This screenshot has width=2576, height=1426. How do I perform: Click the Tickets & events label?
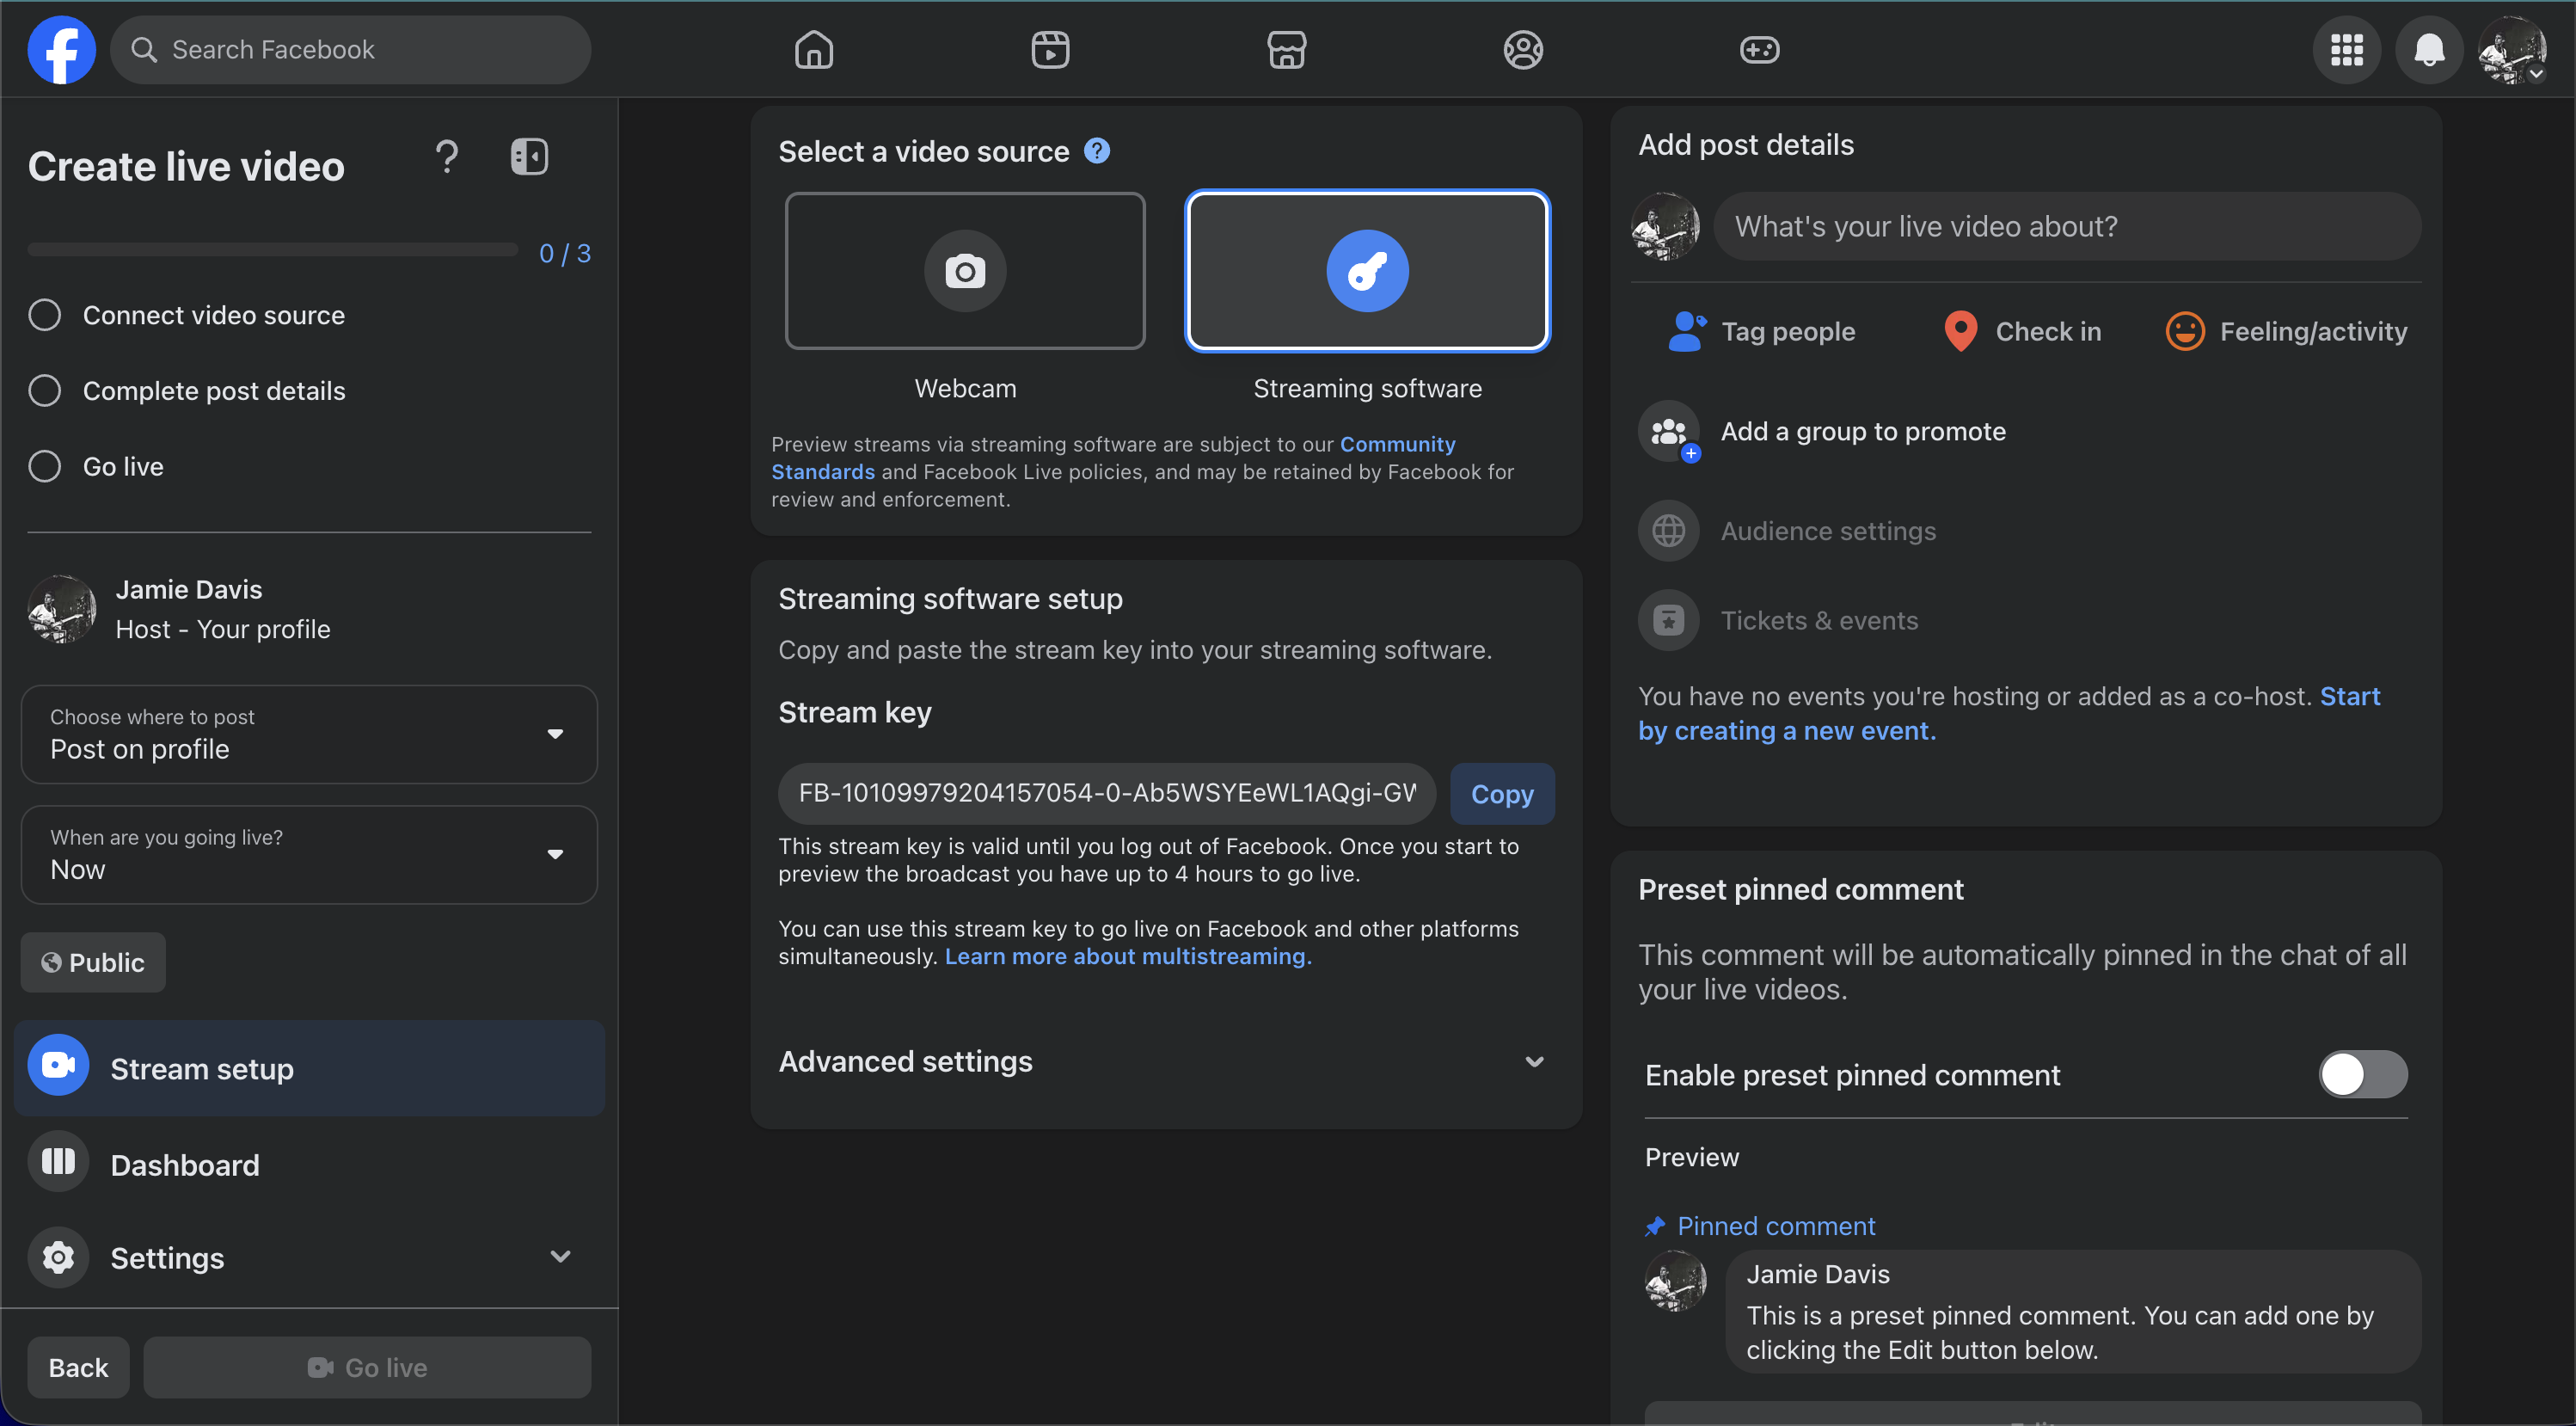click(x=1819, y=621)
